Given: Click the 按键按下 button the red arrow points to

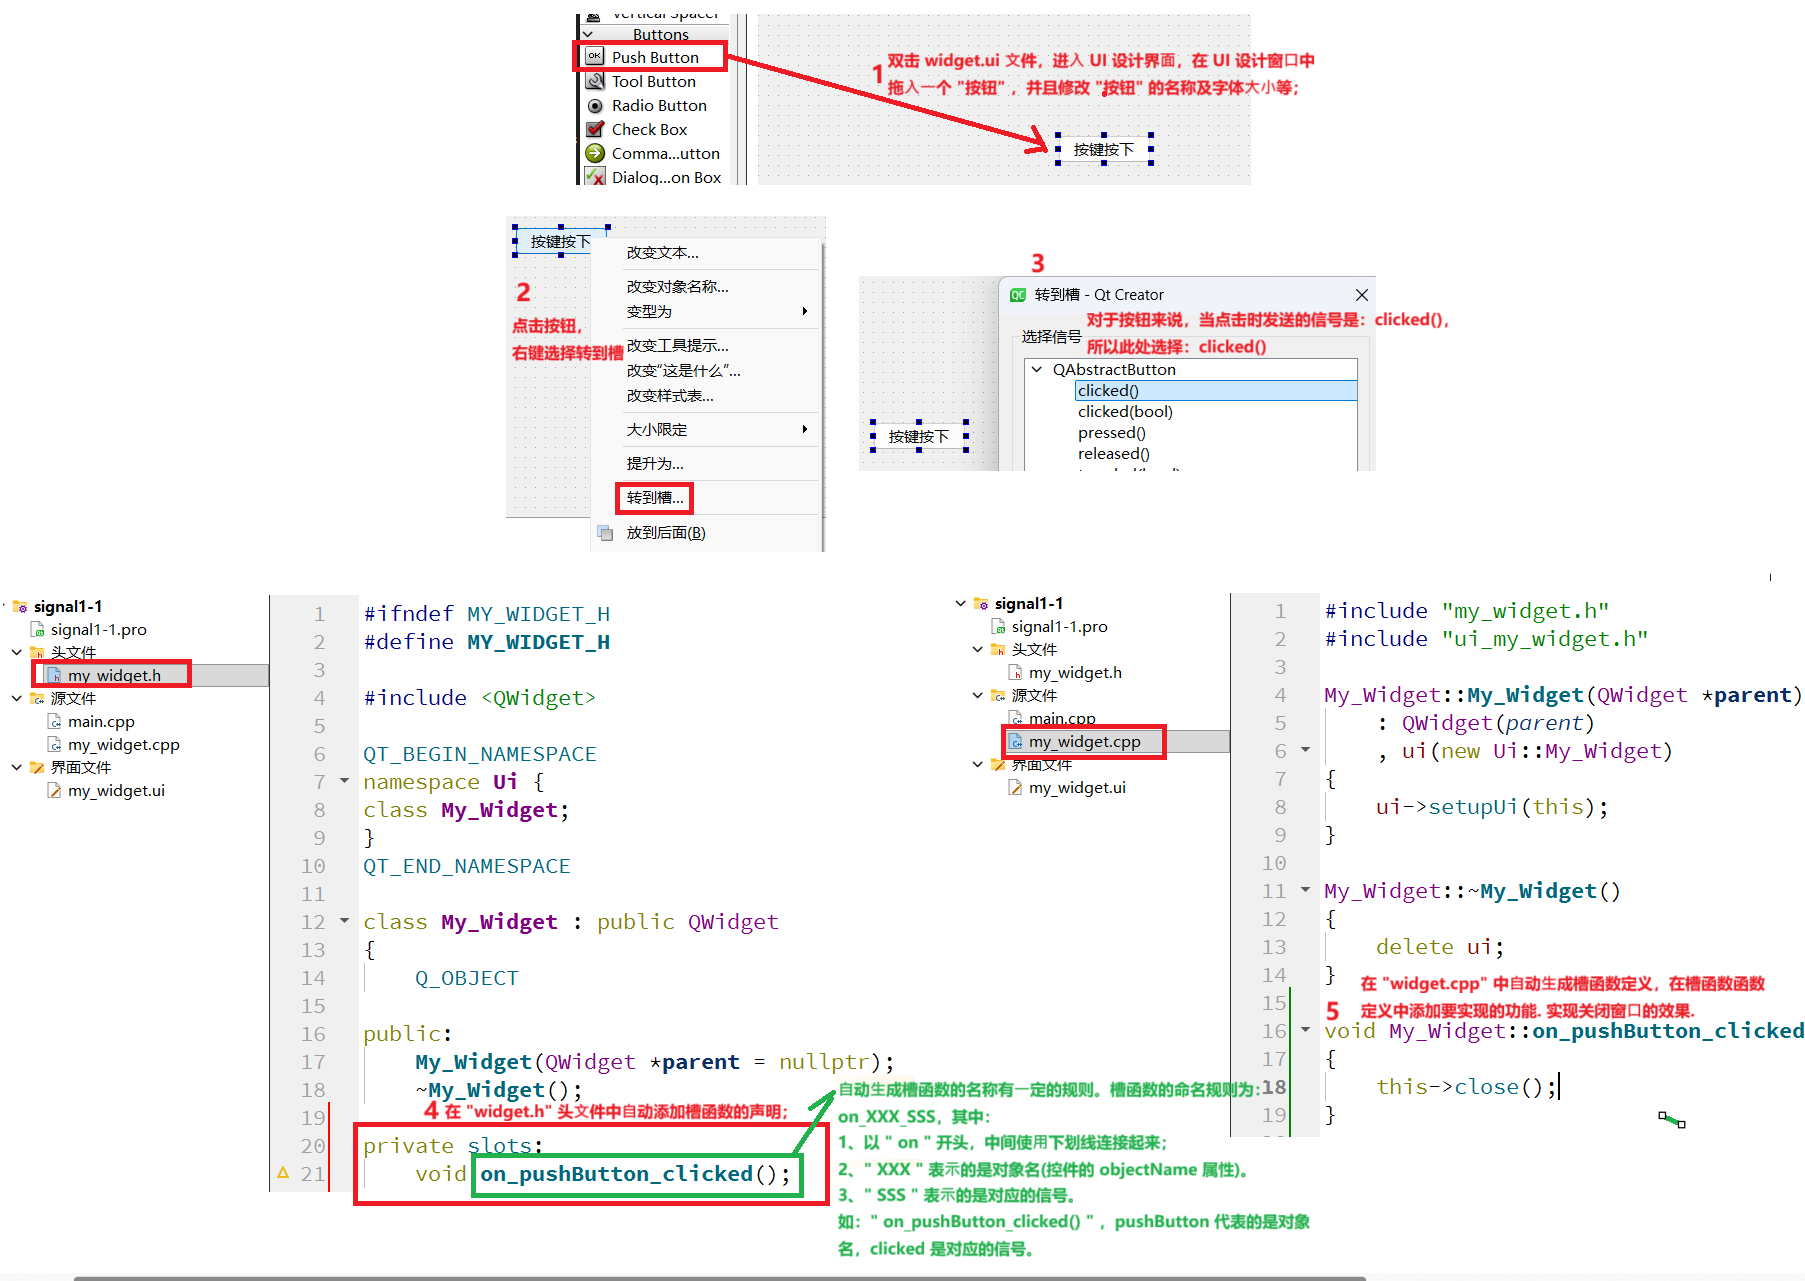Looking at the screenshot, I should click(x=1104, y=149).
